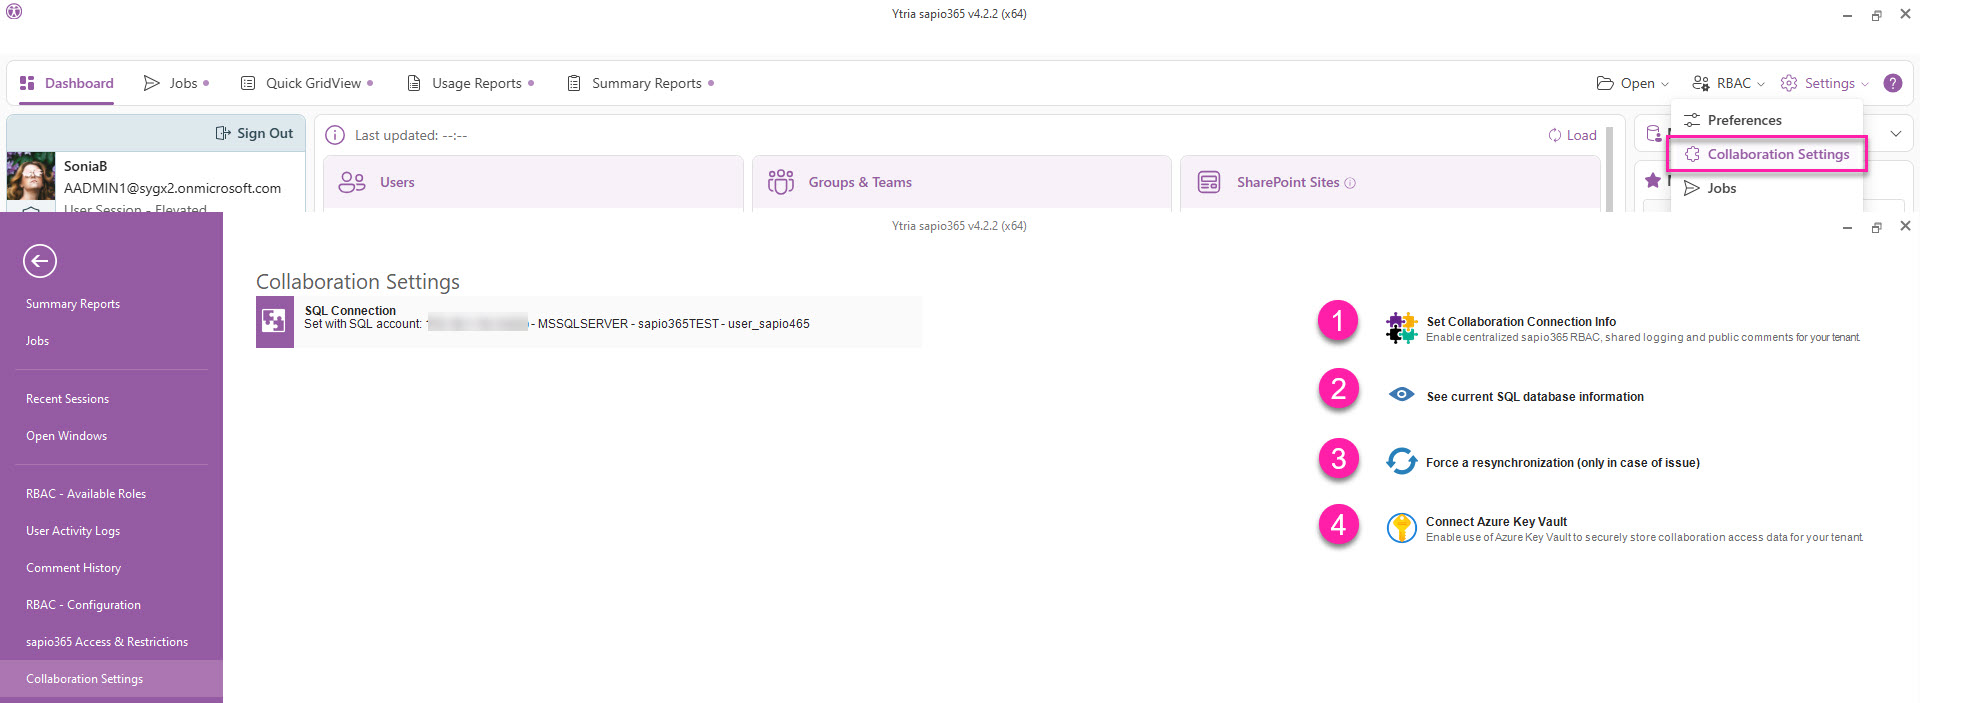This screenshot has width=1965, height=703.
Task: Open the Users dashboard card
Action: coord(533,182)
